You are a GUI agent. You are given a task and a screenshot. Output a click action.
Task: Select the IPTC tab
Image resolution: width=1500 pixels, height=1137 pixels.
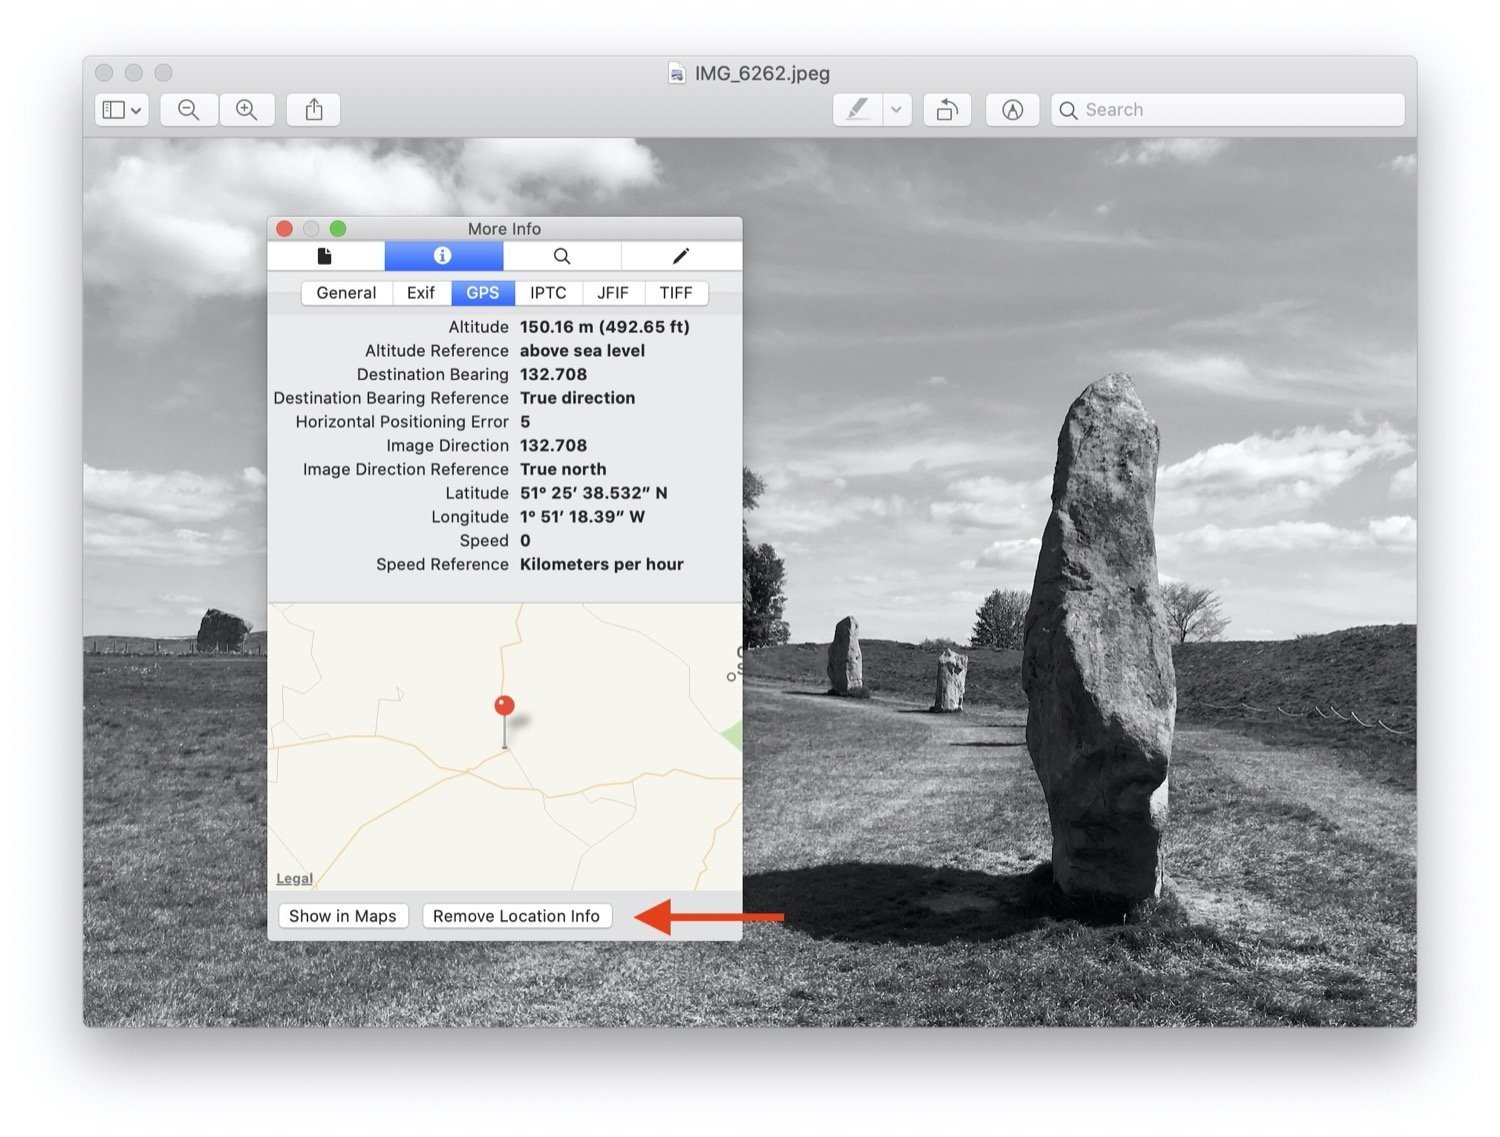[x=548, y=292]
